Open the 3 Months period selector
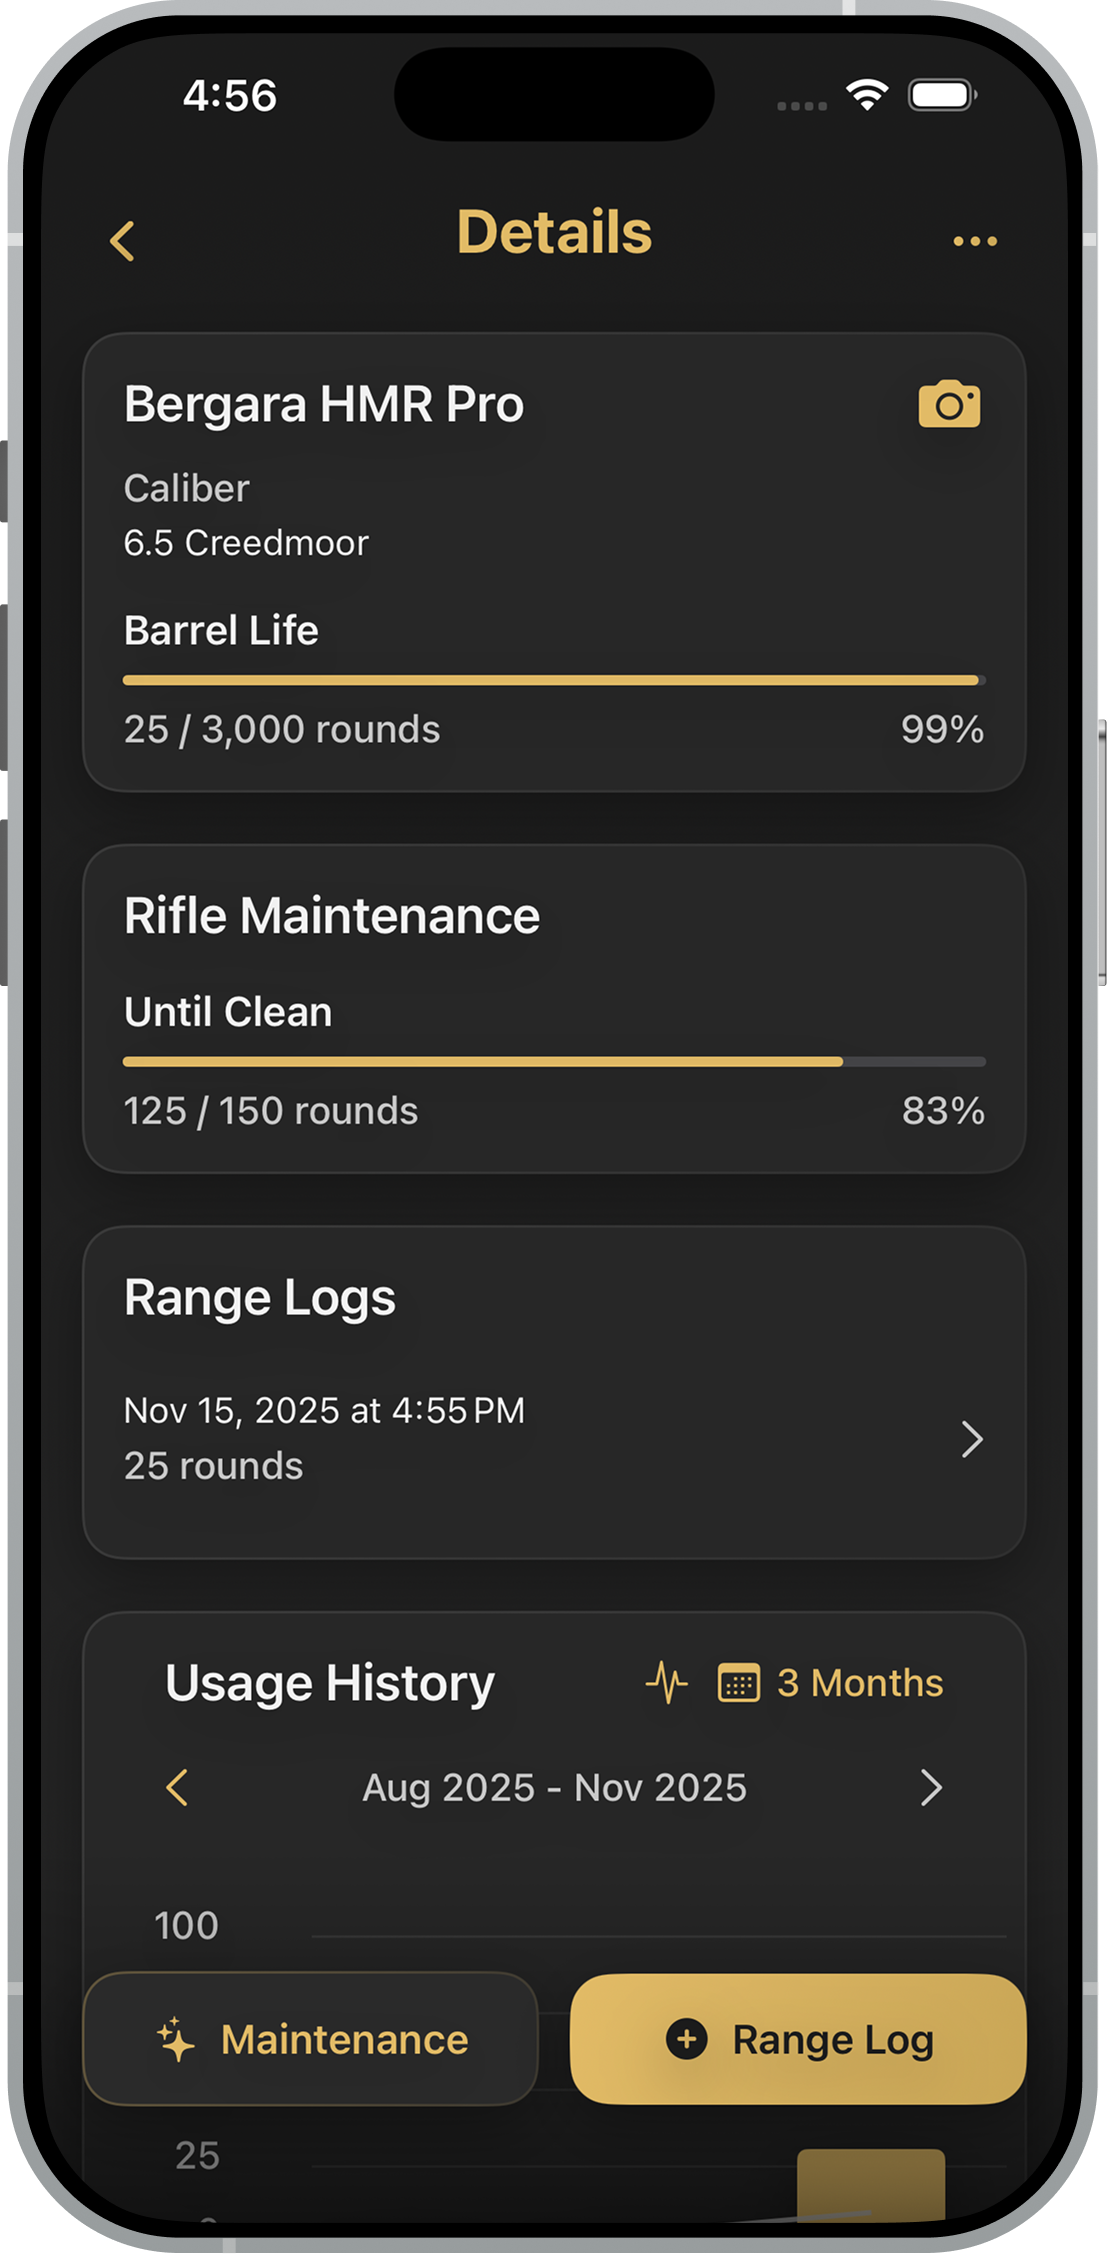The height and width of the screenshot is (2254, 1107). click(860, 1683)
